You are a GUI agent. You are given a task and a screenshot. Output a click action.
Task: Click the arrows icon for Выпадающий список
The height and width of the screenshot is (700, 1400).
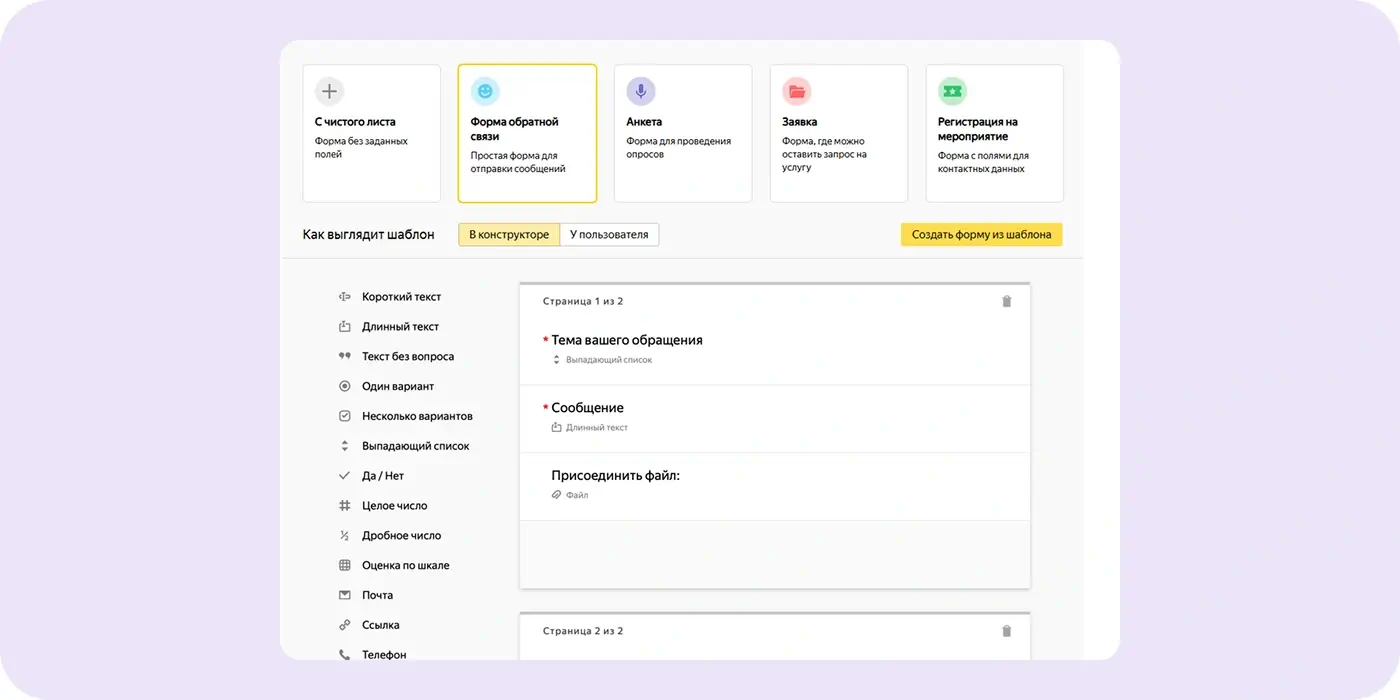(x=344, y=446)
